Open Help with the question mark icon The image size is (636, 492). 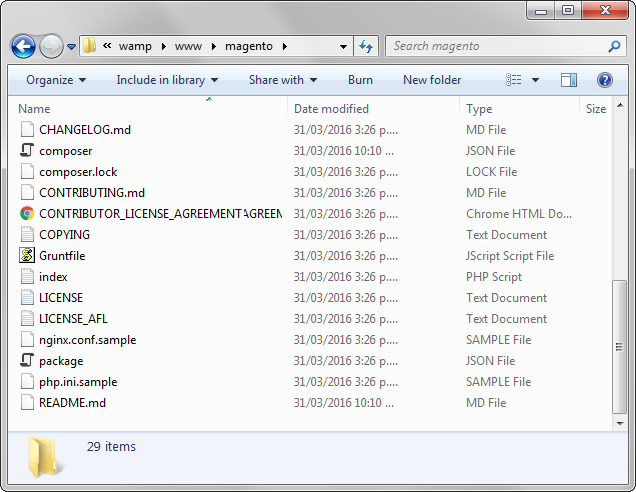coord(604,80)
